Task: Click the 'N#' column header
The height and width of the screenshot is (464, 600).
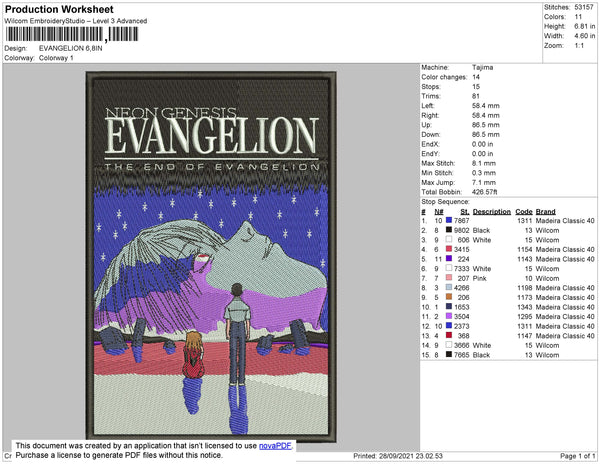Action: click(x=439, y=212)
